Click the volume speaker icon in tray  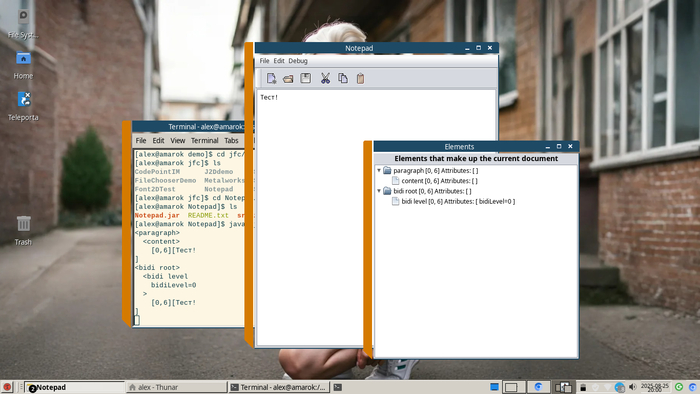pos(632,387)
